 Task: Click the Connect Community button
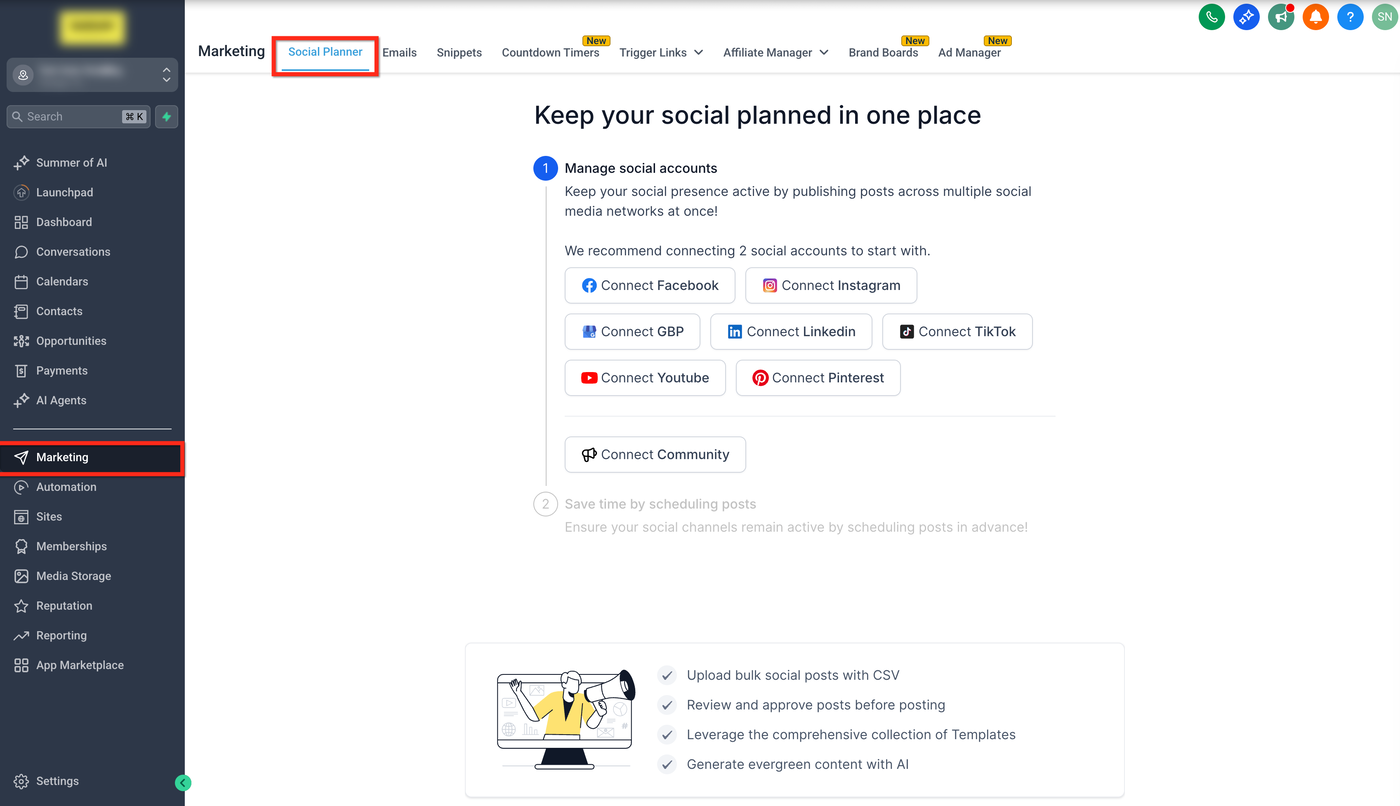tap(655, 455)
